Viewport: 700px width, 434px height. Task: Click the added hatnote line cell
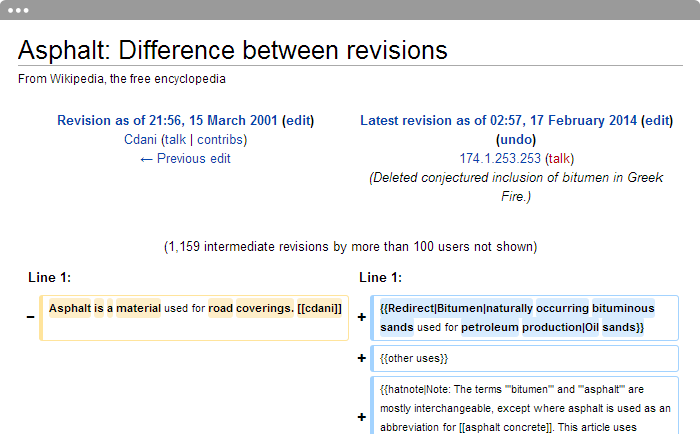[x=526, y=405]
